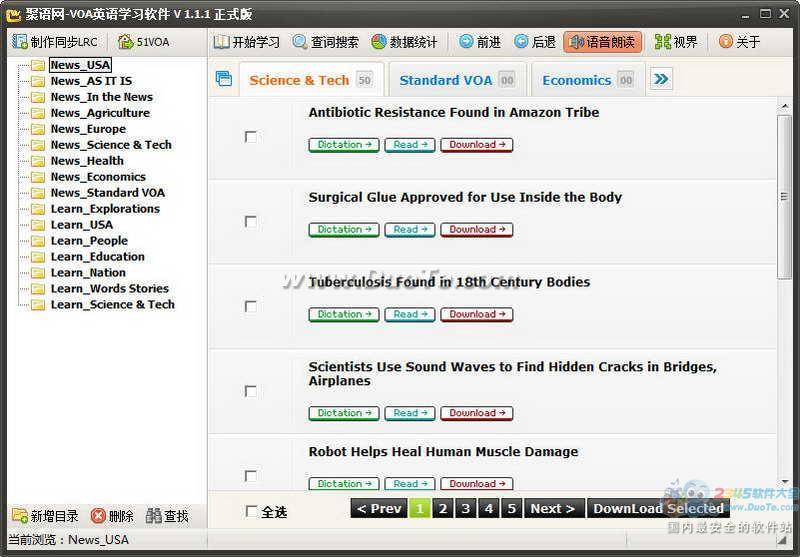This screenshot has height=557, width=800.
Task: Switch to the Economics tab
Action: 588,80
